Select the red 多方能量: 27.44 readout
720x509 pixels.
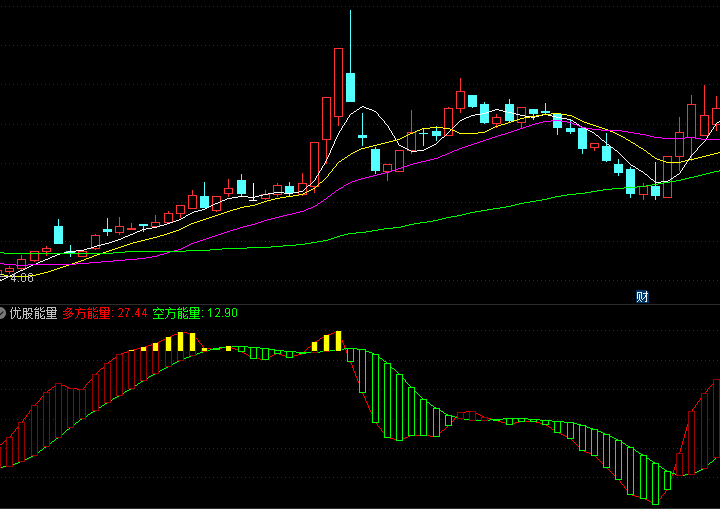(105, 313)
